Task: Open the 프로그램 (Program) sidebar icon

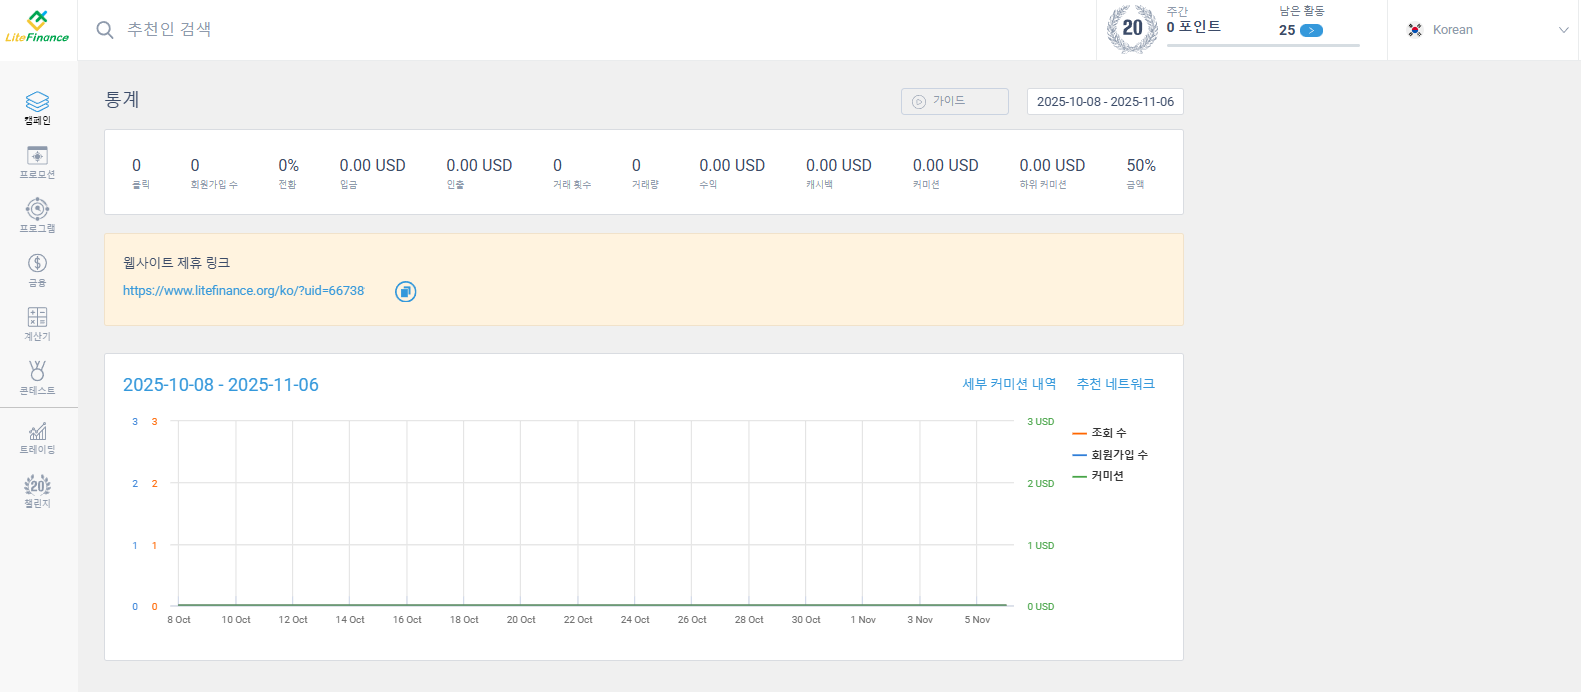Action: point(37,216)
